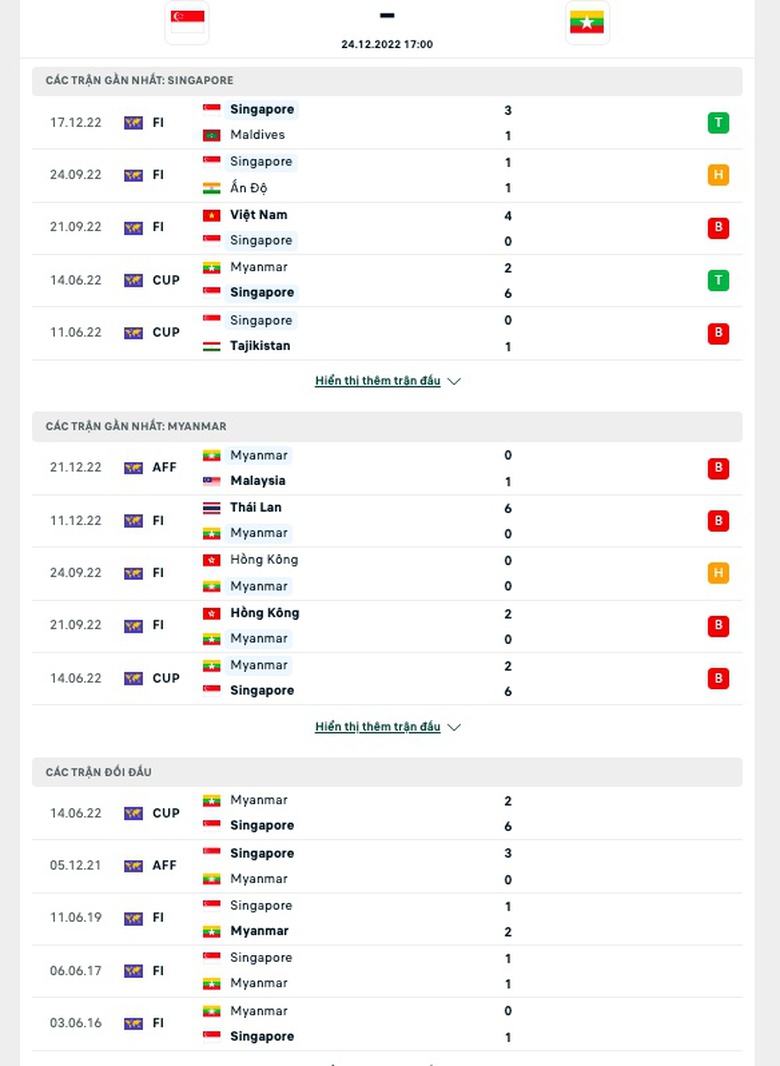The height and width of the screenshot is (1066, 780).
Task: Open head-to-head match from 05.12.21
Action: (x=387, y=866)
